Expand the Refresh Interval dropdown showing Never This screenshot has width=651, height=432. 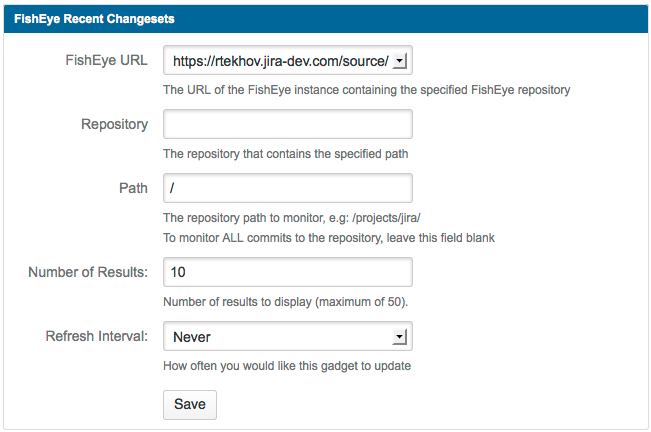[280, 337]
